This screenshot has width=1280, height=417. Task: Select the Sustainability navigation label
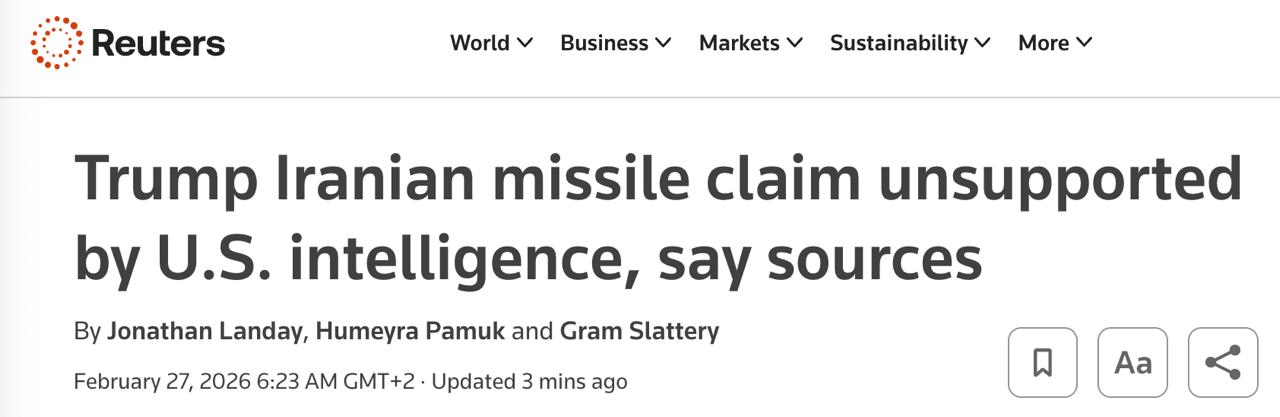[899, 43]
